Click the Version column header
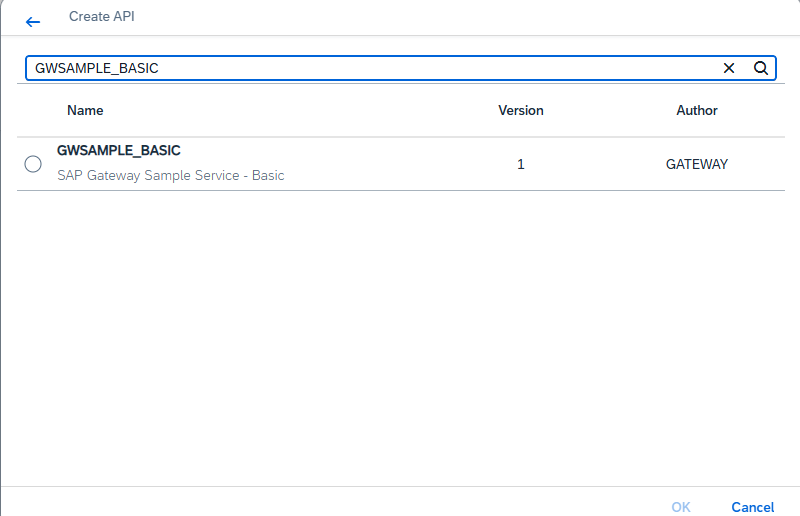This screenshot has height=516, width=800. tap(520, 110)
